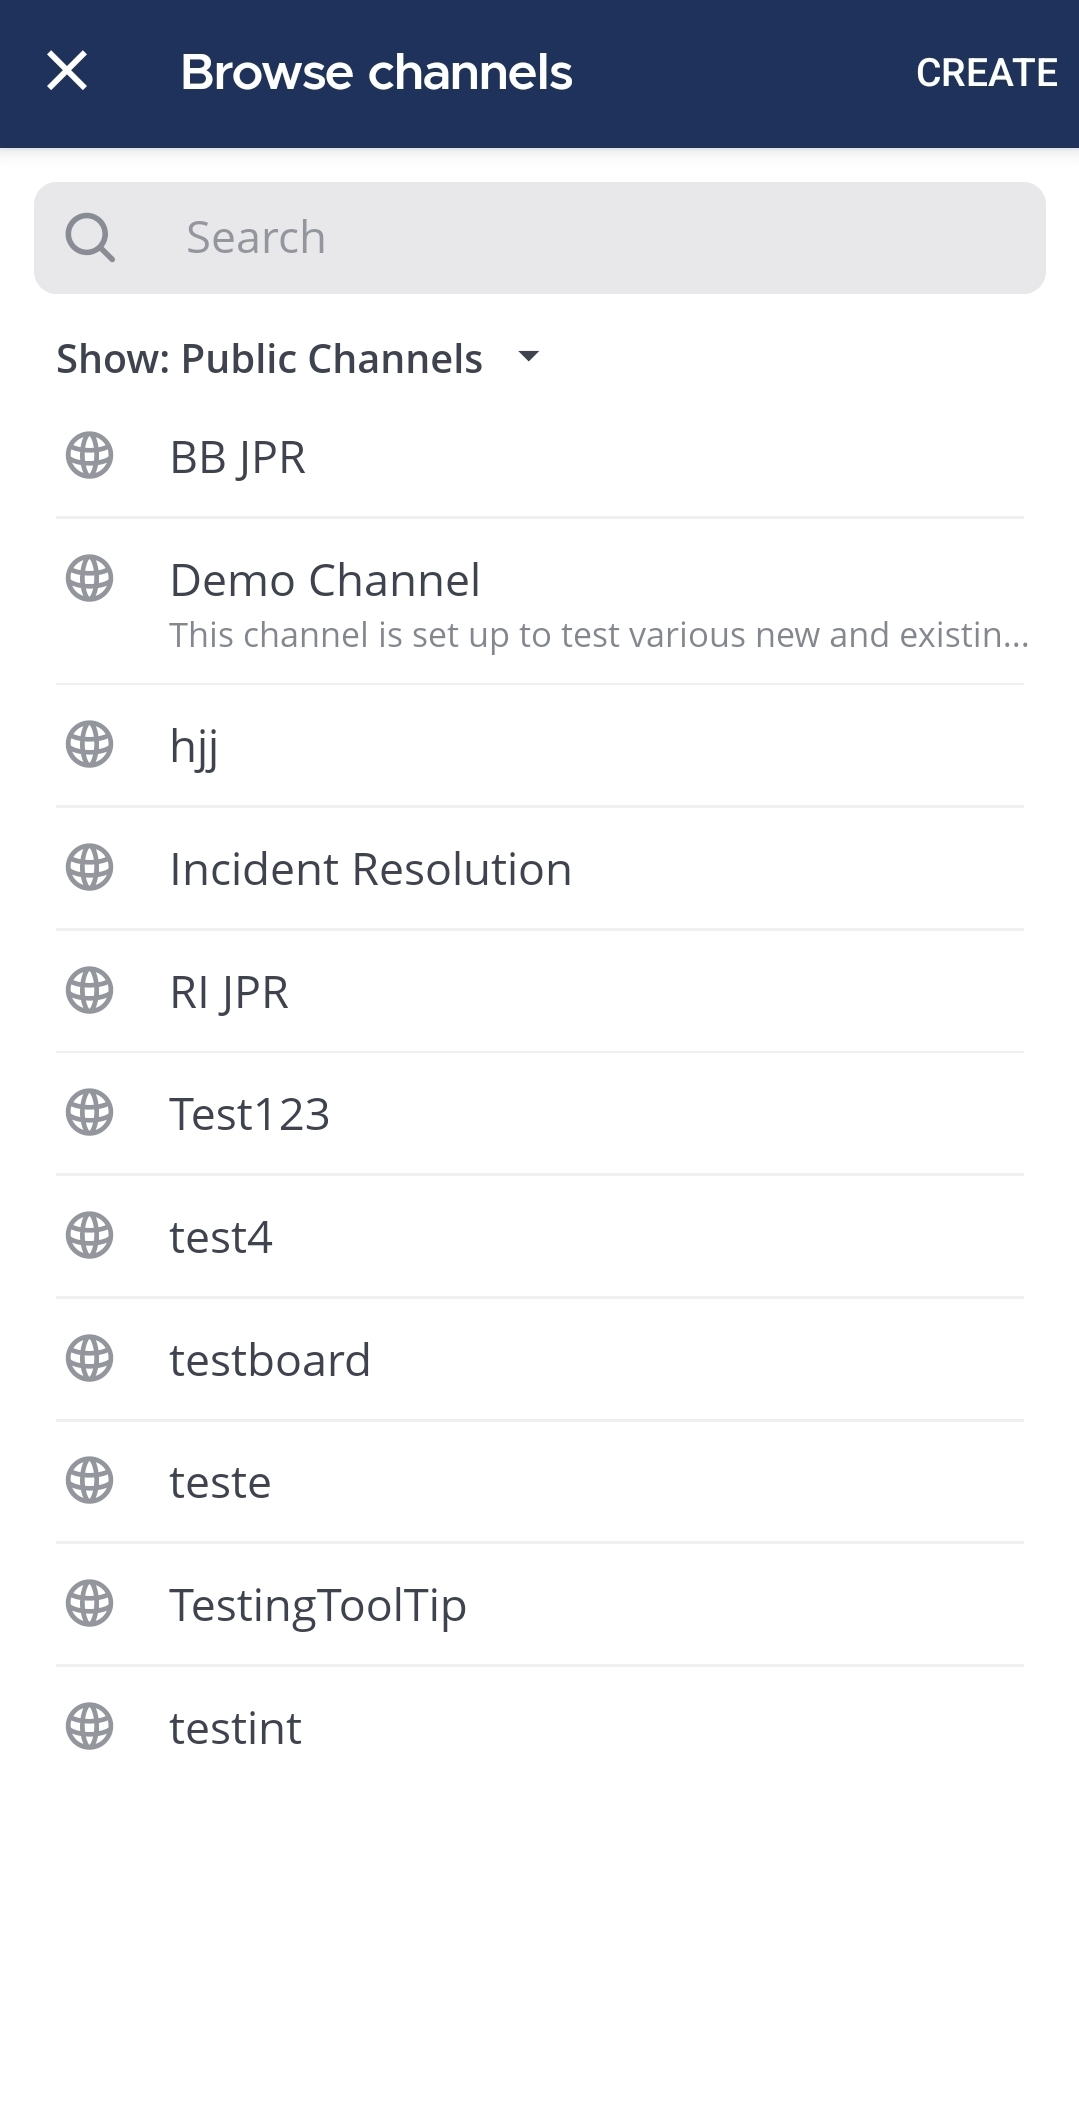This screenshot has height=2118, width=1079.
Task: Tap the magnifier search icon
Action: (90, 238)
